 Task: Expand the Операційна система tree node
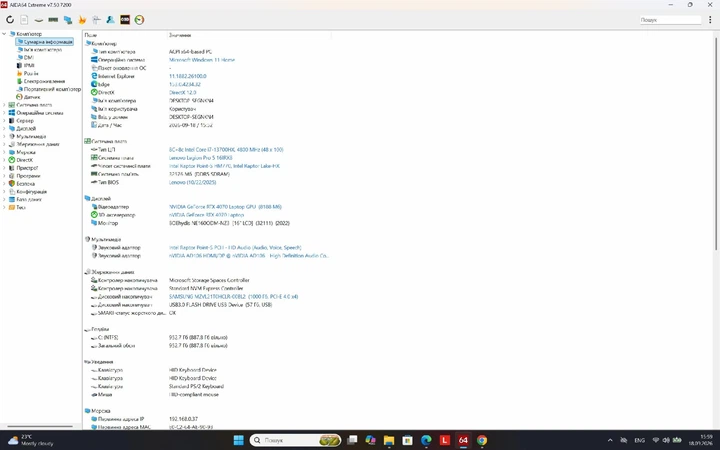(x=4, y=112)
